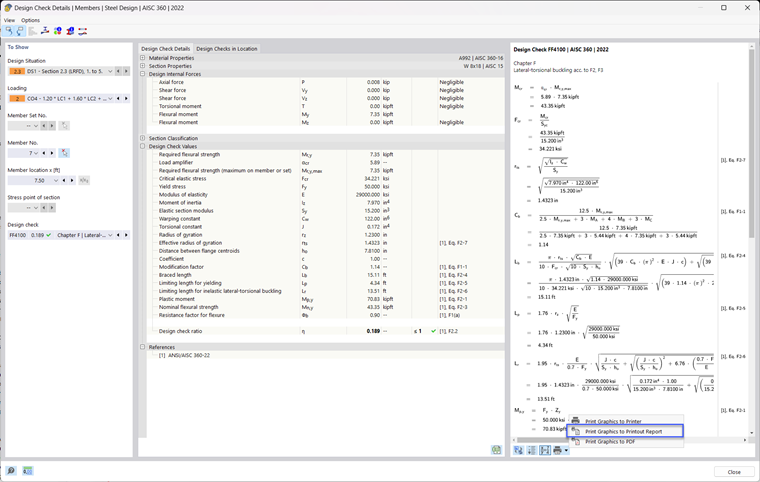Viewport: 760px width, 482px height.
Task: Step to next Member No.
Action: point(52,153)
